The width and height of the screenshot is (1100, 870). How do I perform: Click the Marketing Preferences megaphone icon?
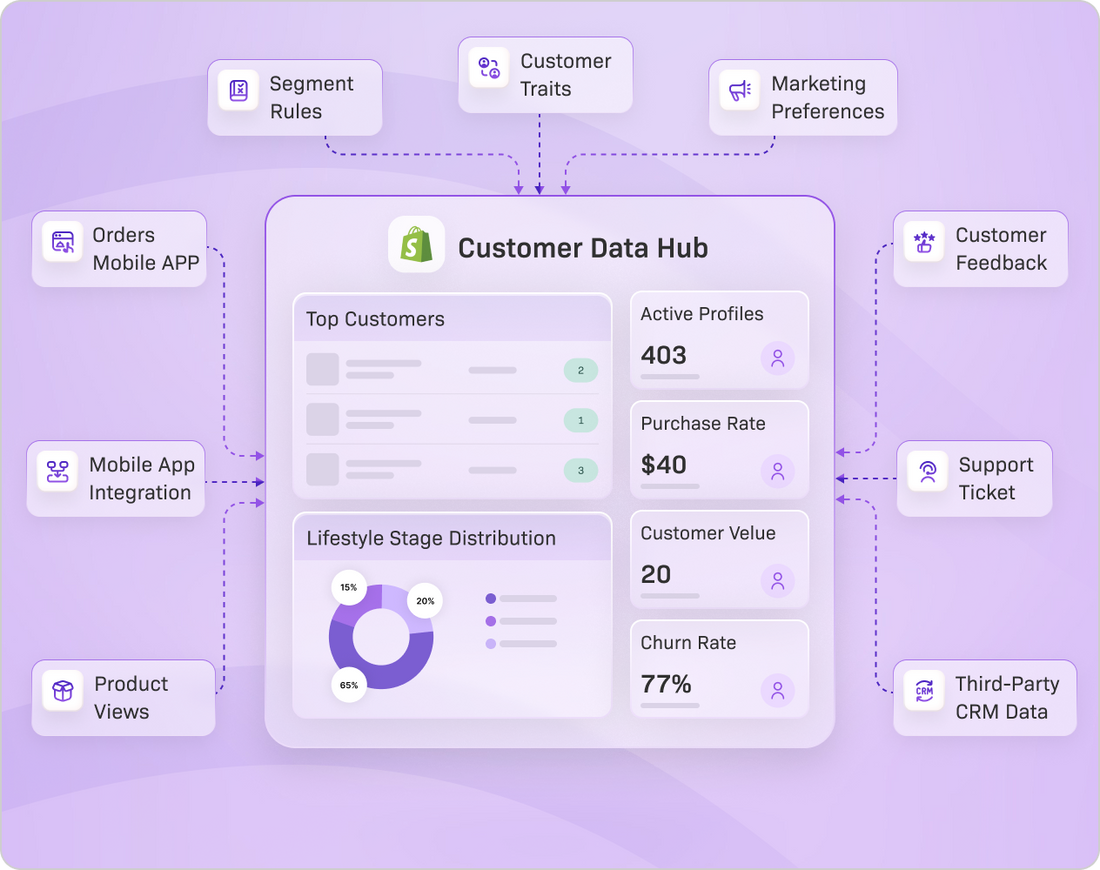pyautogui.click(x=739, y=91)
